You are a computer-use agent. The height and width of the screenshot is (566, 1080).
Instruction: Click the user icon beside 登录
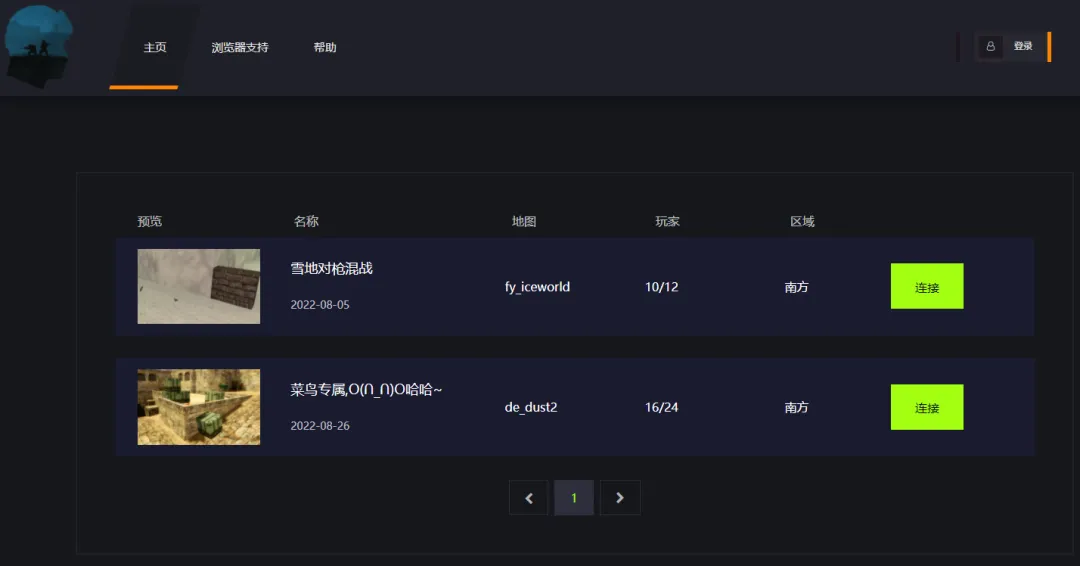coord(990,46)
